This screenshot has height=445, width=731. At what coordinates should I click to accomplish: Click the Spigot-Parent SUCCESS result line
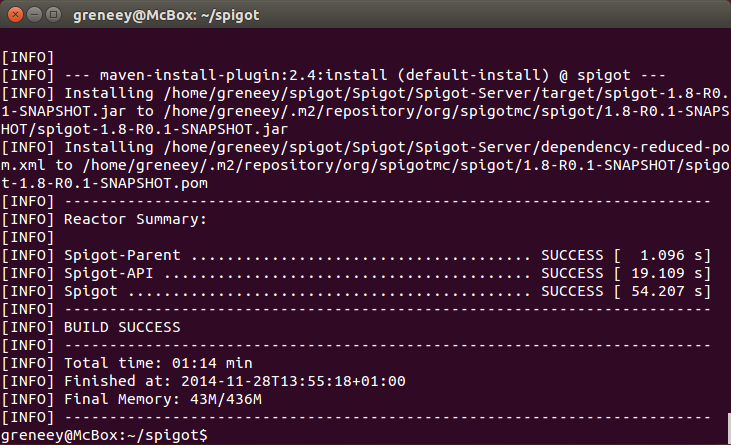356,255
